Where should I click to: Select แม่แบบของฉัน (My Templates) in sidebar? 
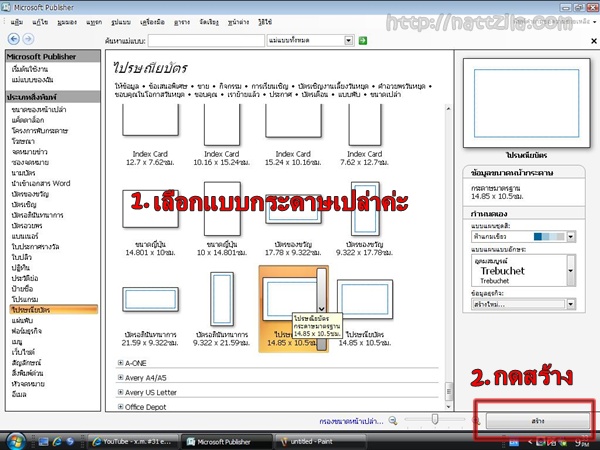pyautogui.click(x=33, y=80)
